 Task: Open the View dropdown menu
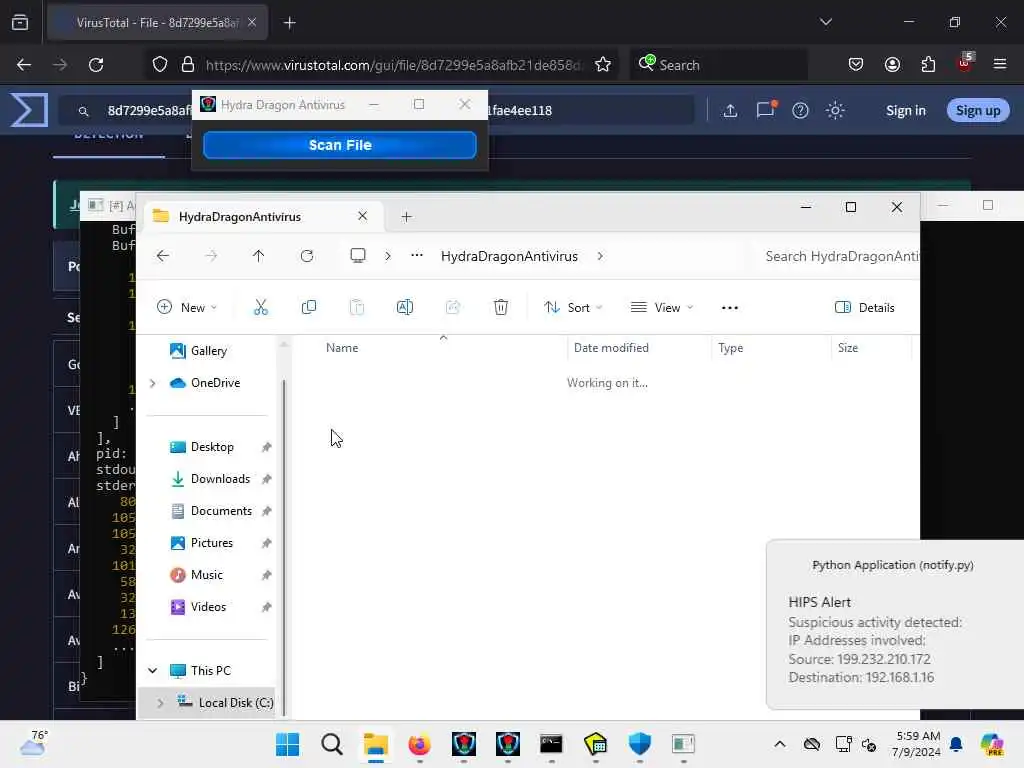662,307
